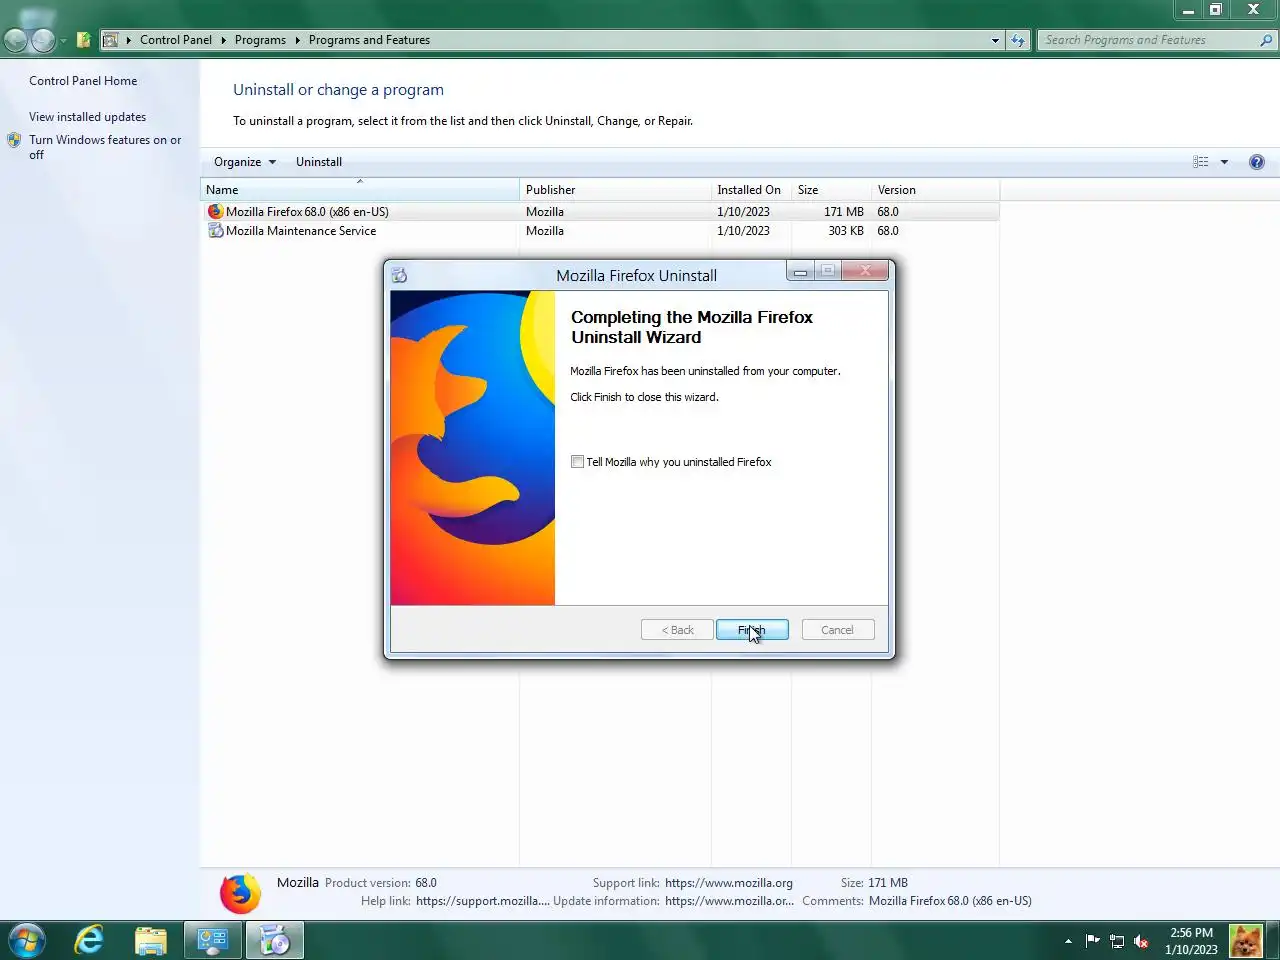
Task: Click the change view icon in toolbar
Action: (1201, 162)
